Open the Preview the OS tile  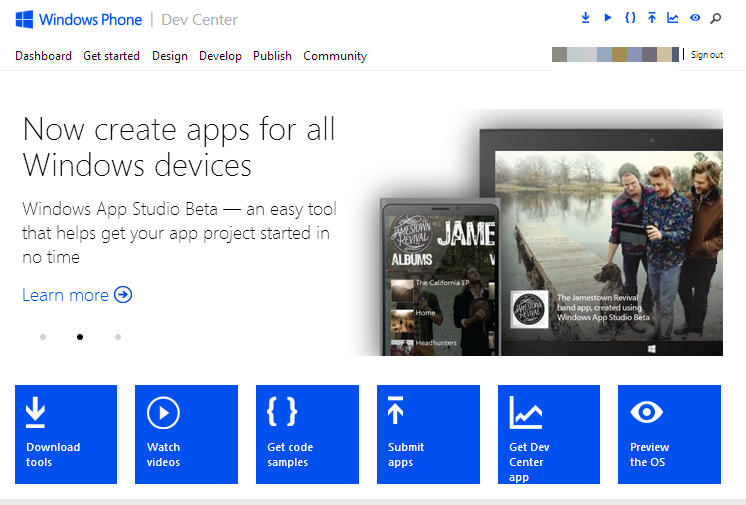coord(669,434)
